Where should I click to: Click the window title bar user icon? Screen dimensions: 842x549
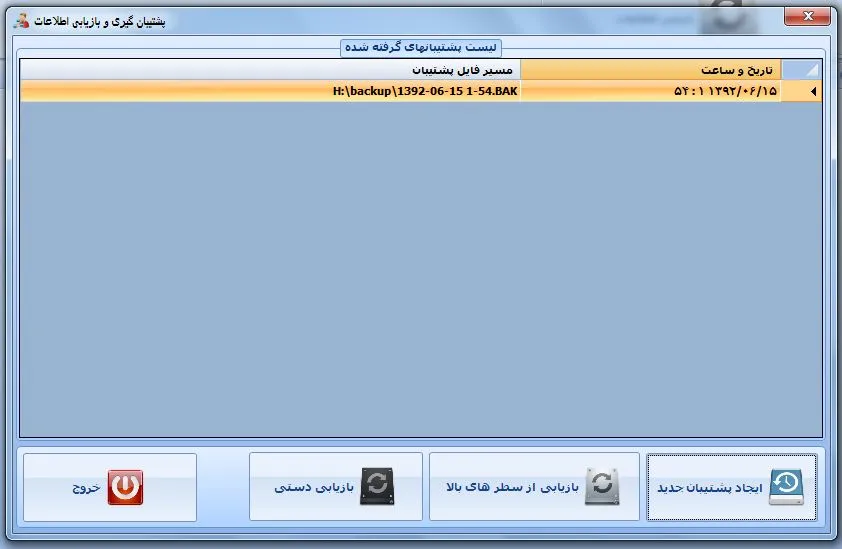coord(21,21)
